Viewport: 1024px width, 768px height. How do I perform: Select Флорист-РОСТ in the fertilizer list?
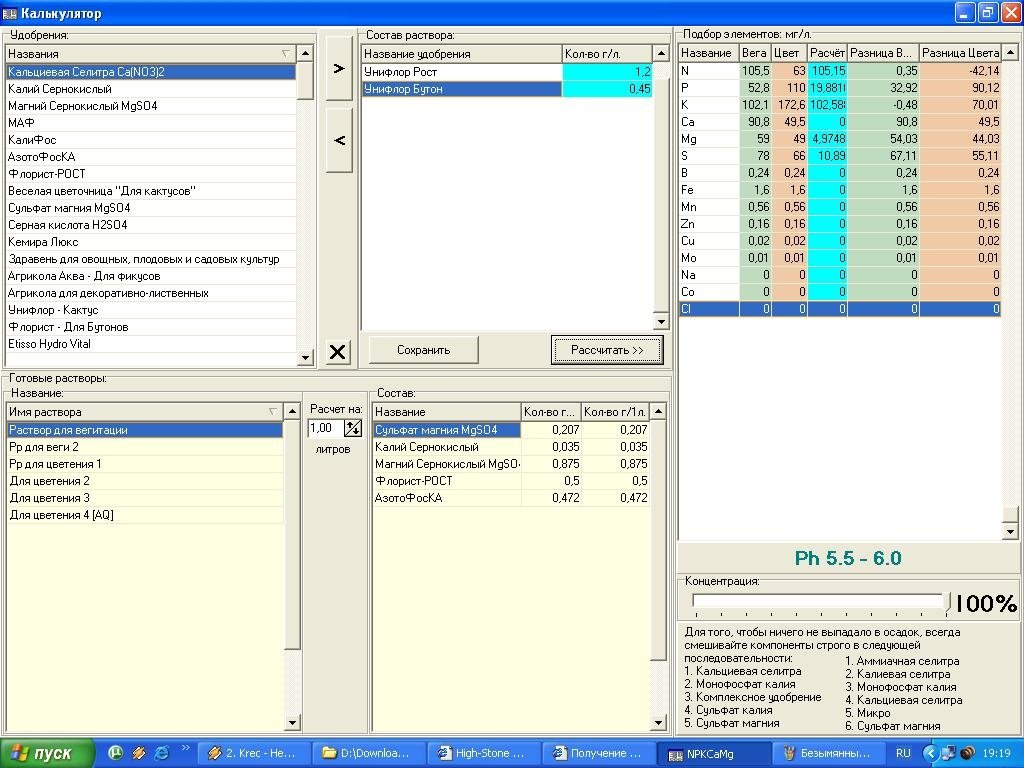pos(151,174)
